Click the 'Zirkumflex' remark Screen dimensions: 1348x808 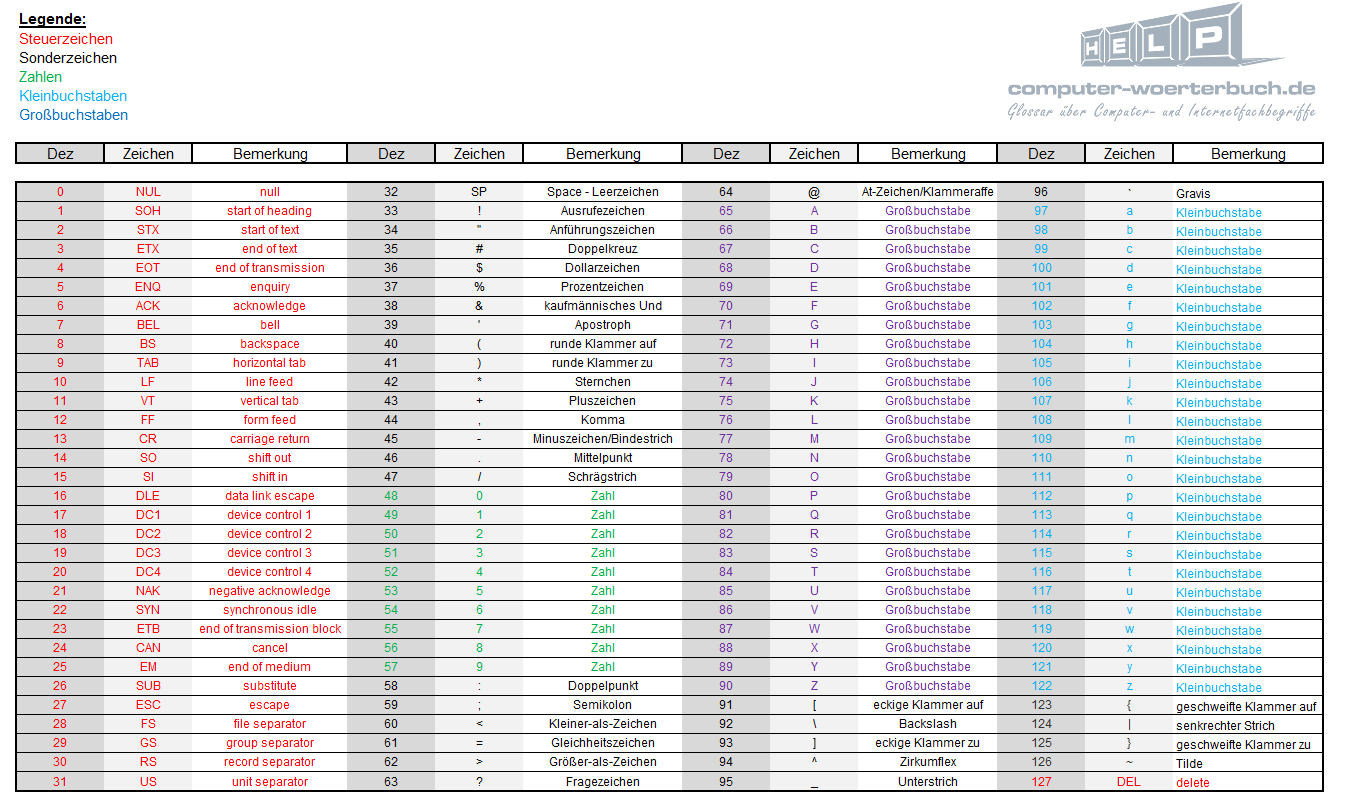[x=928, y=762]
